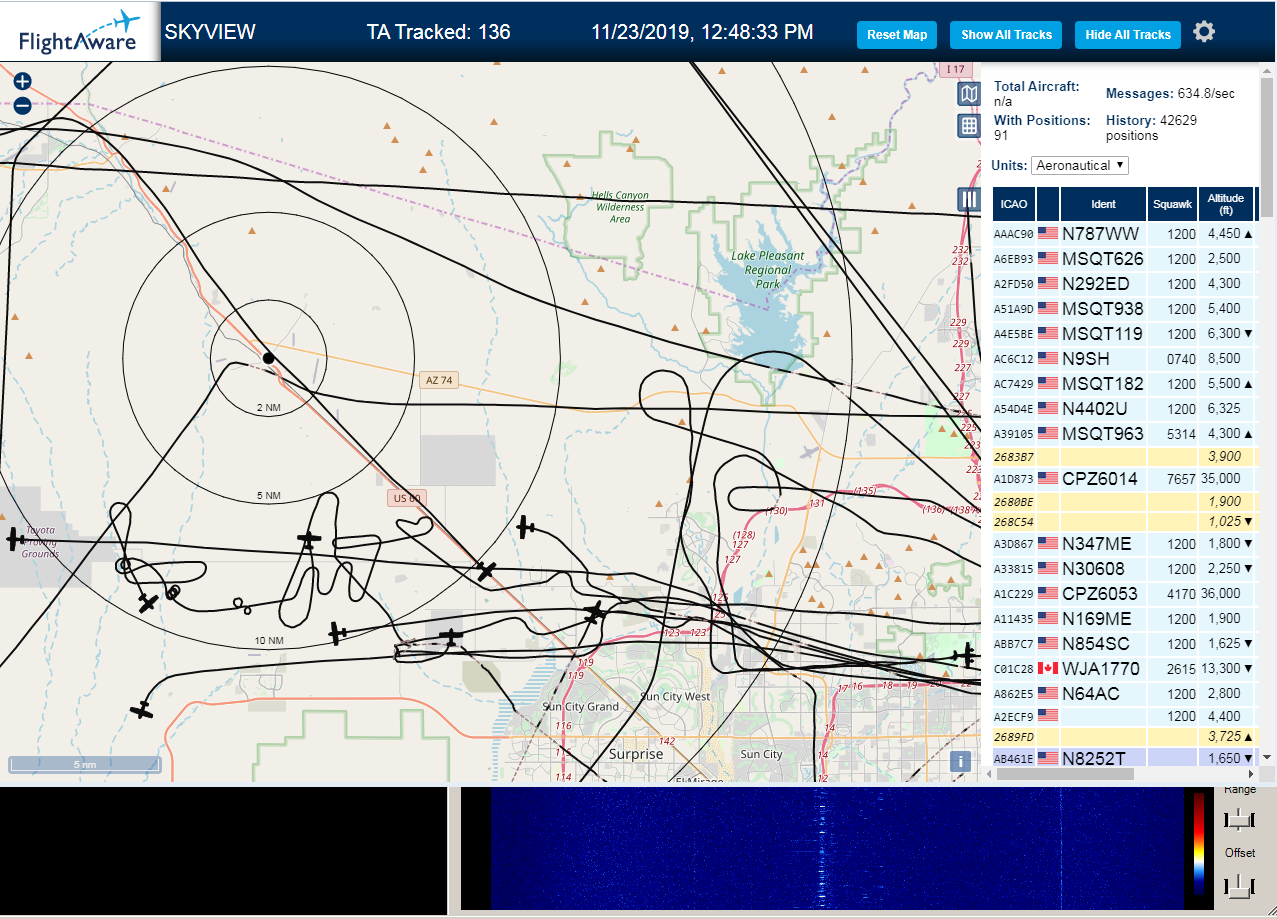Select the N9SH aircraft row

point(1124,358)
